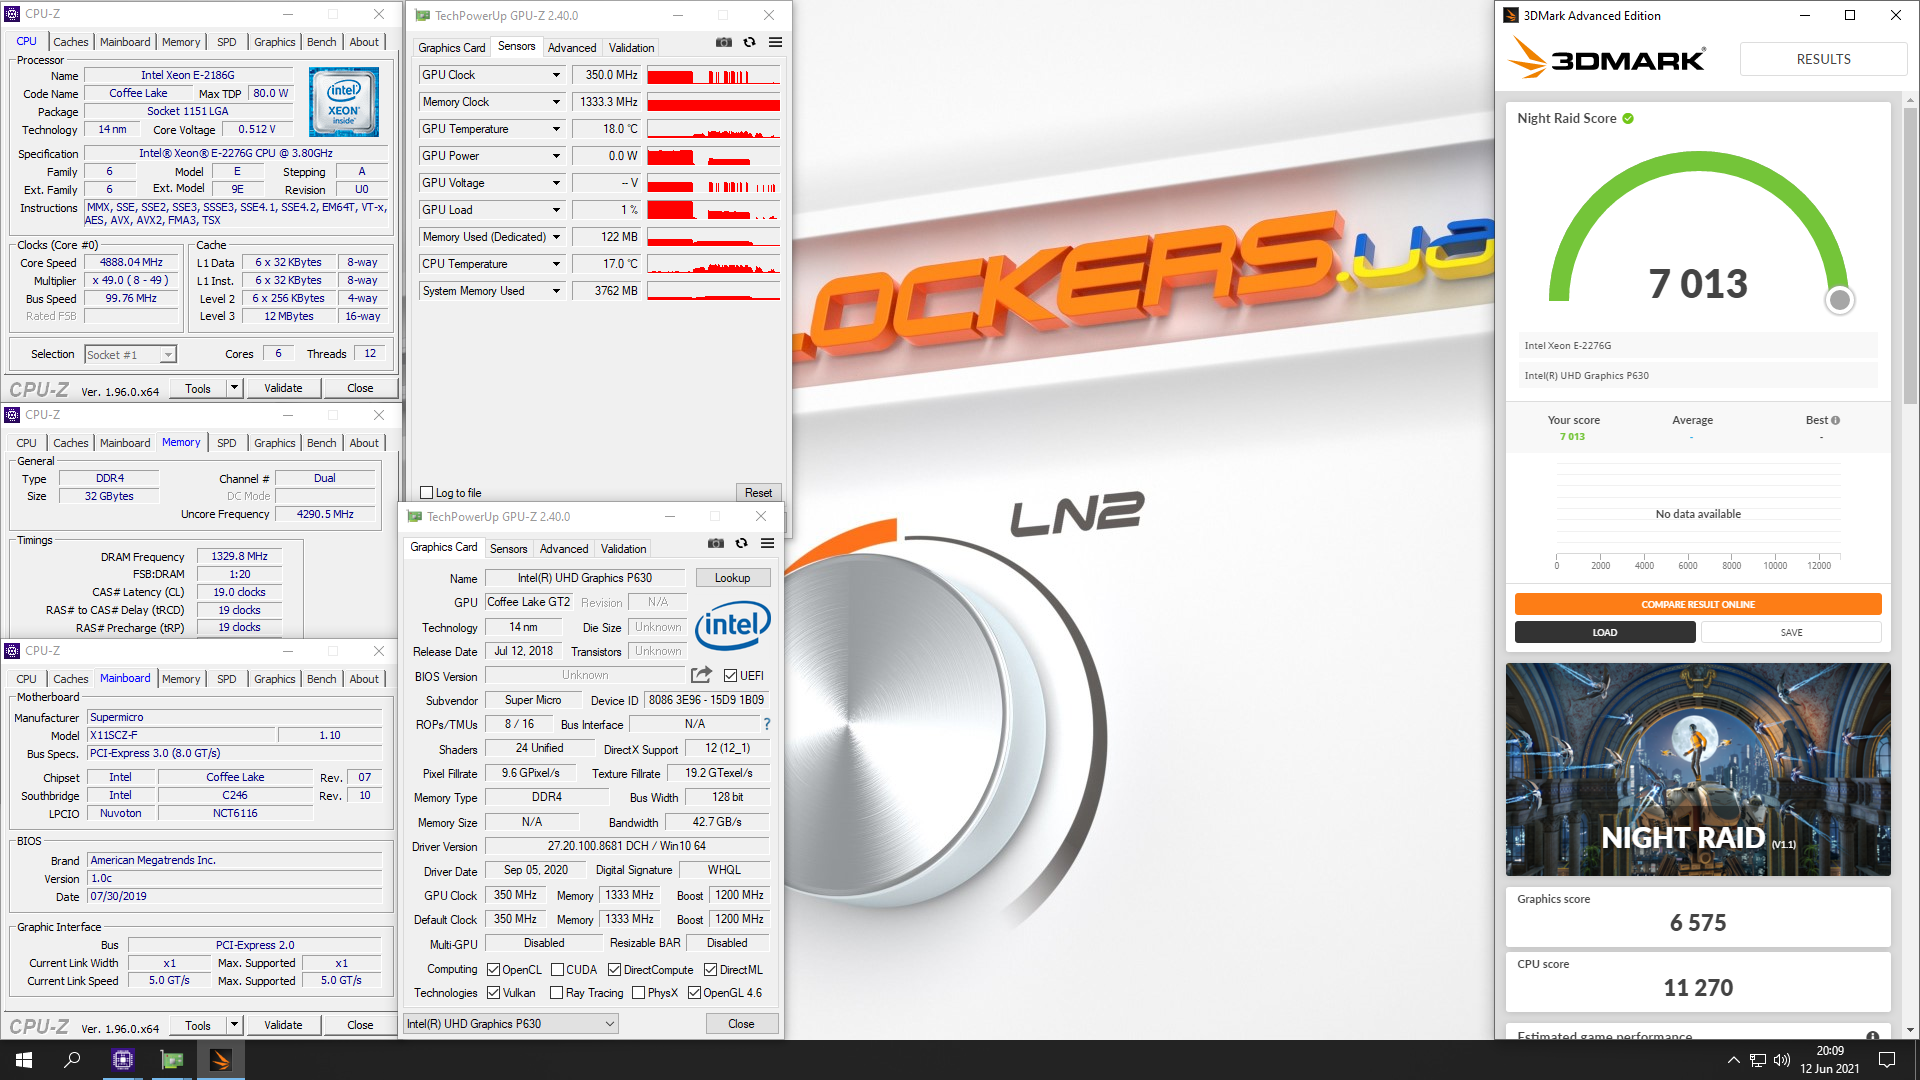
Task: Open the notification center icon
Action: 1887,1060
